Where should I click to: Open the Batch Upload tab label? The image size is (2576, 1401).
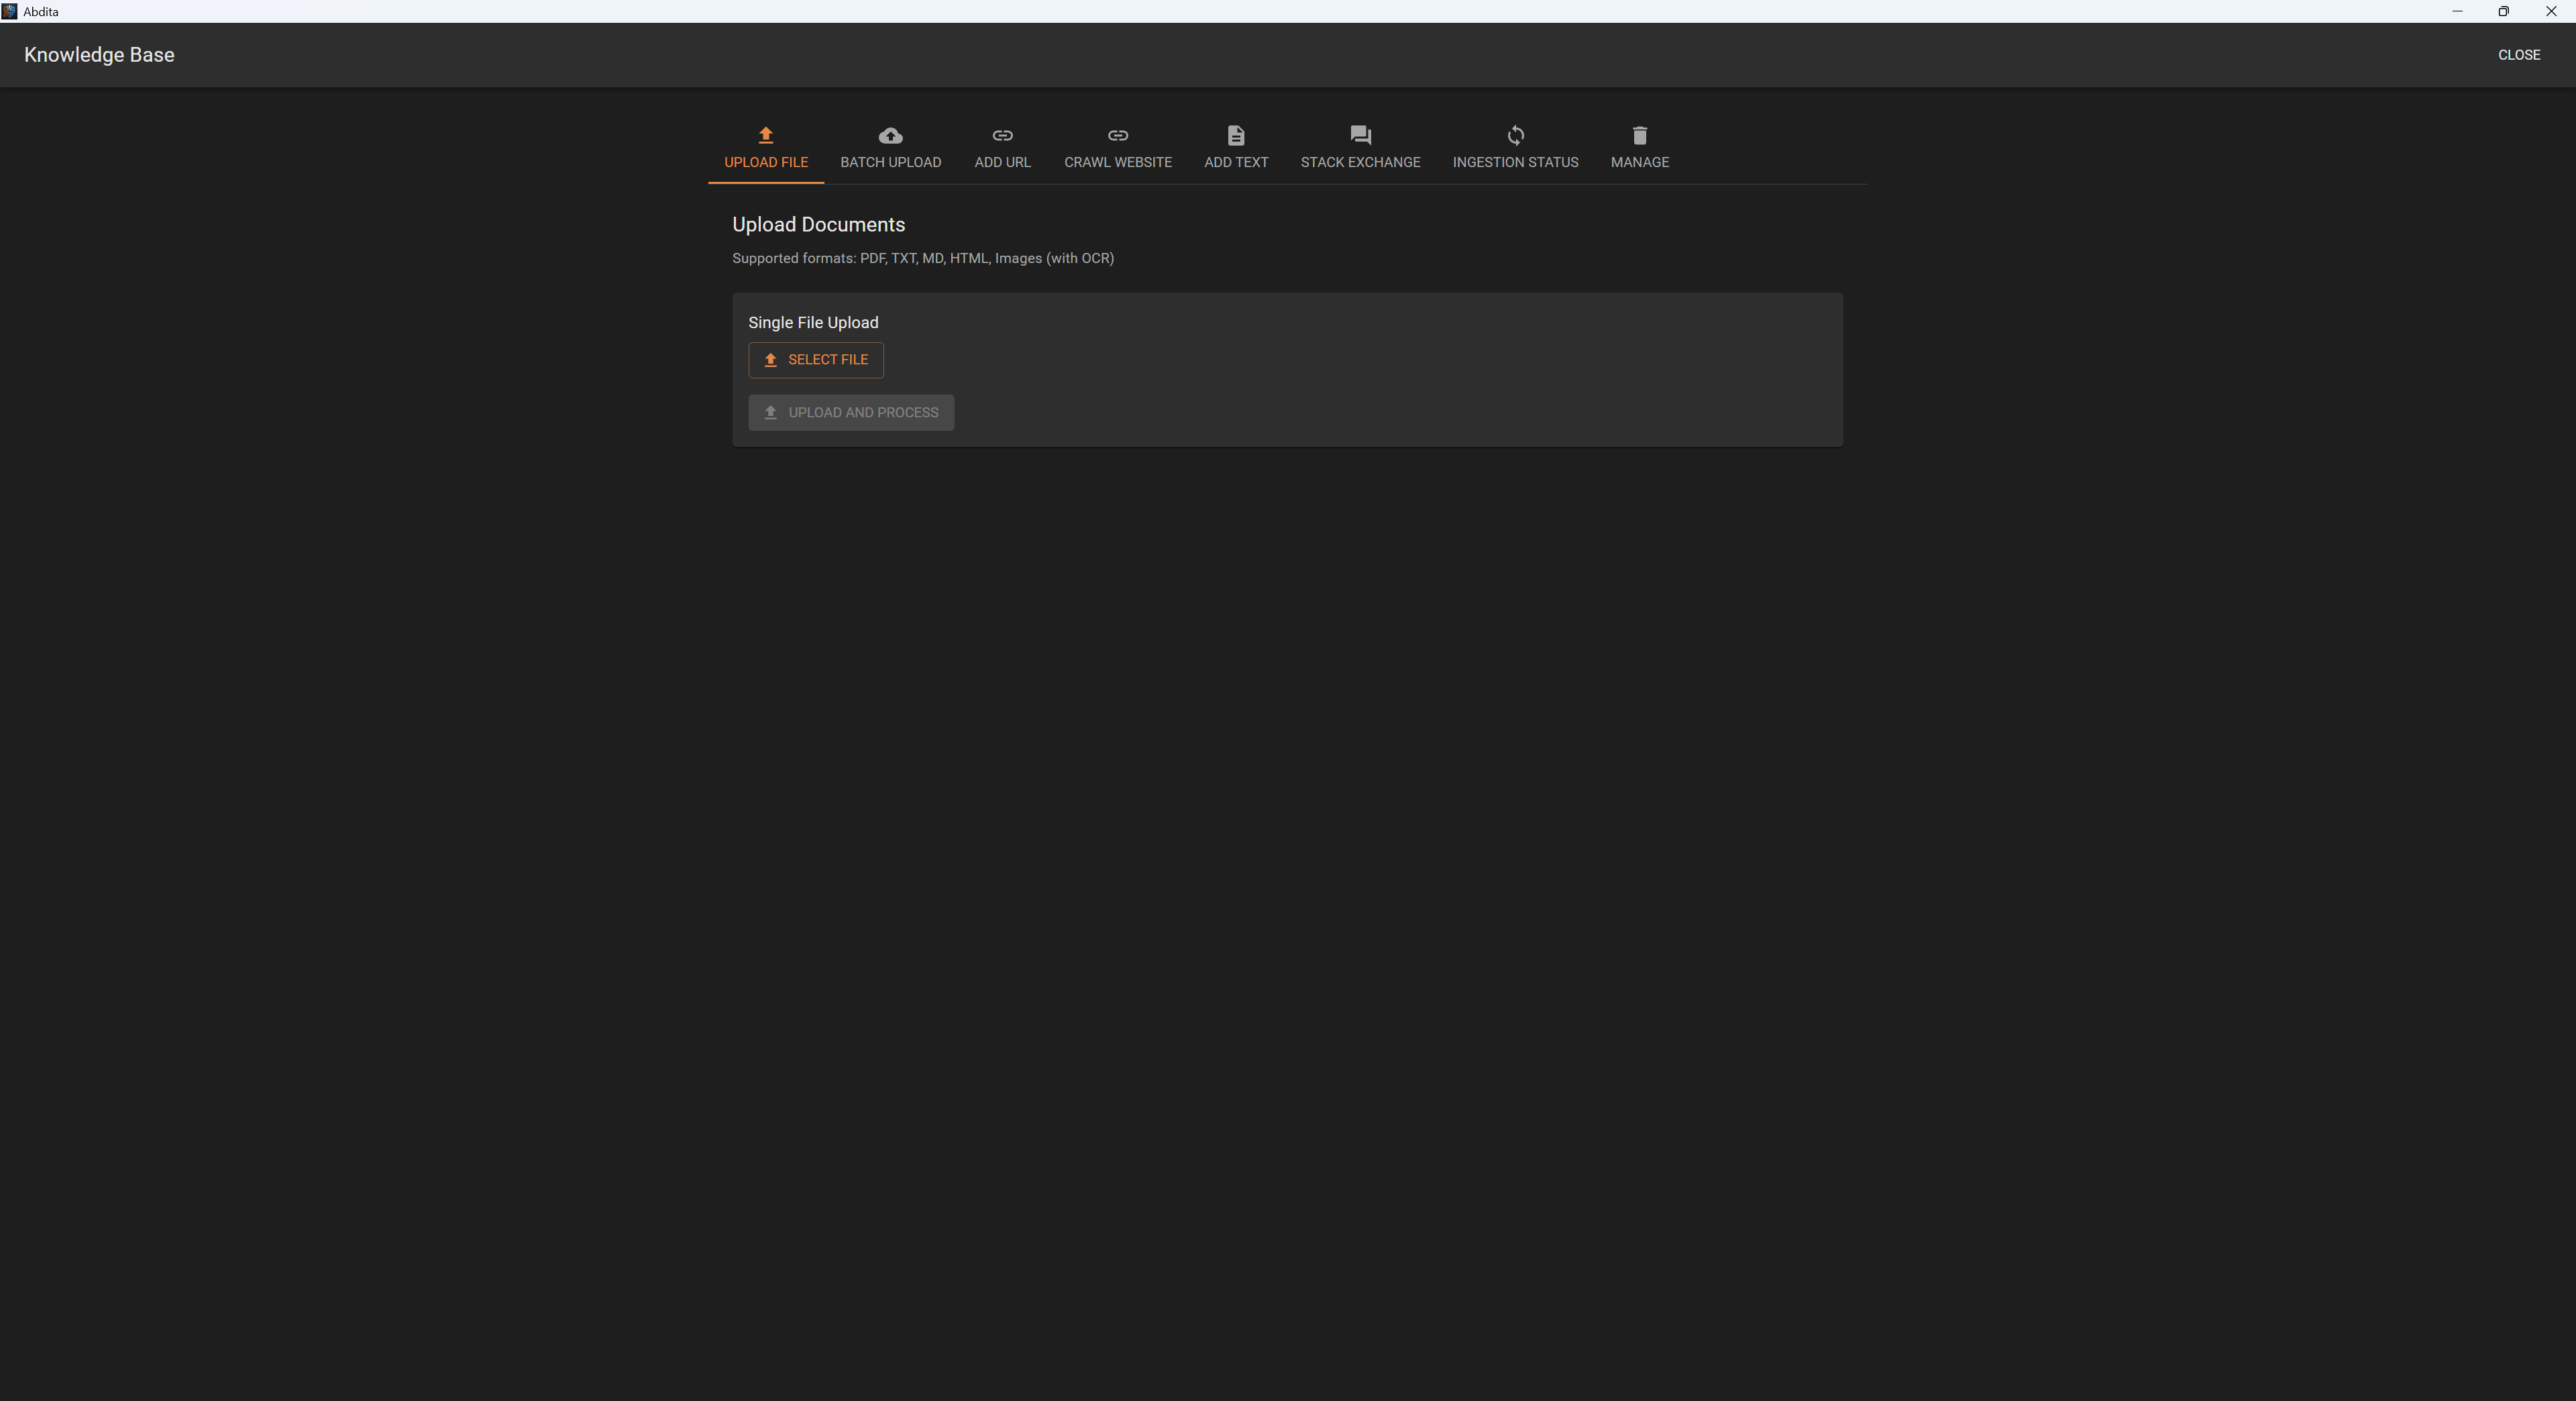point(890,162)
